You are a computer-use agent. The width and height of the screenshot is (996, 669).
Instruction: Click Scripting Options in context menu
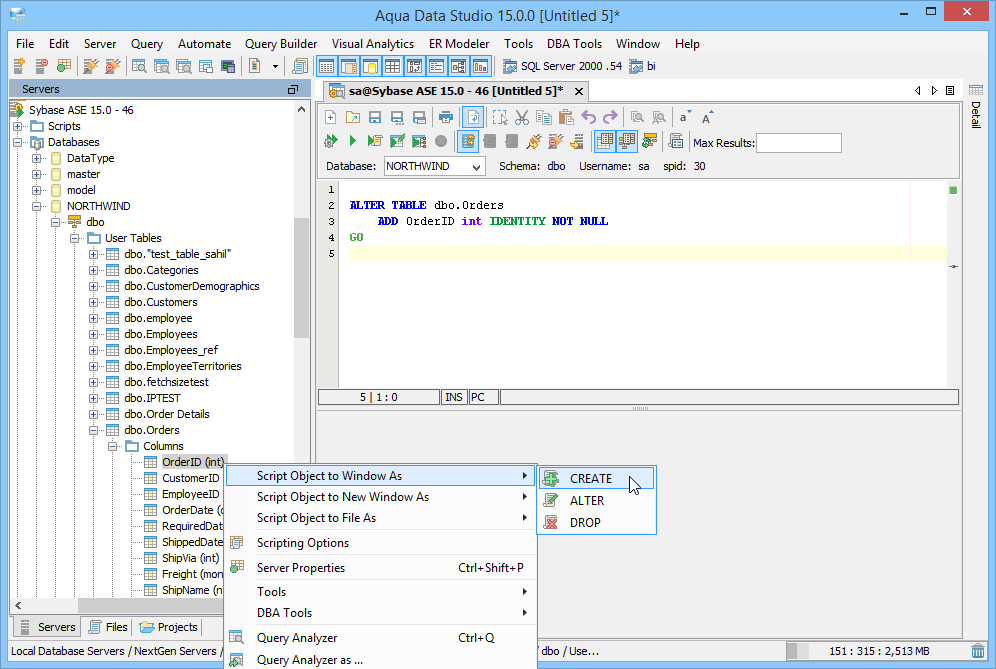click(x=381, y=543)
